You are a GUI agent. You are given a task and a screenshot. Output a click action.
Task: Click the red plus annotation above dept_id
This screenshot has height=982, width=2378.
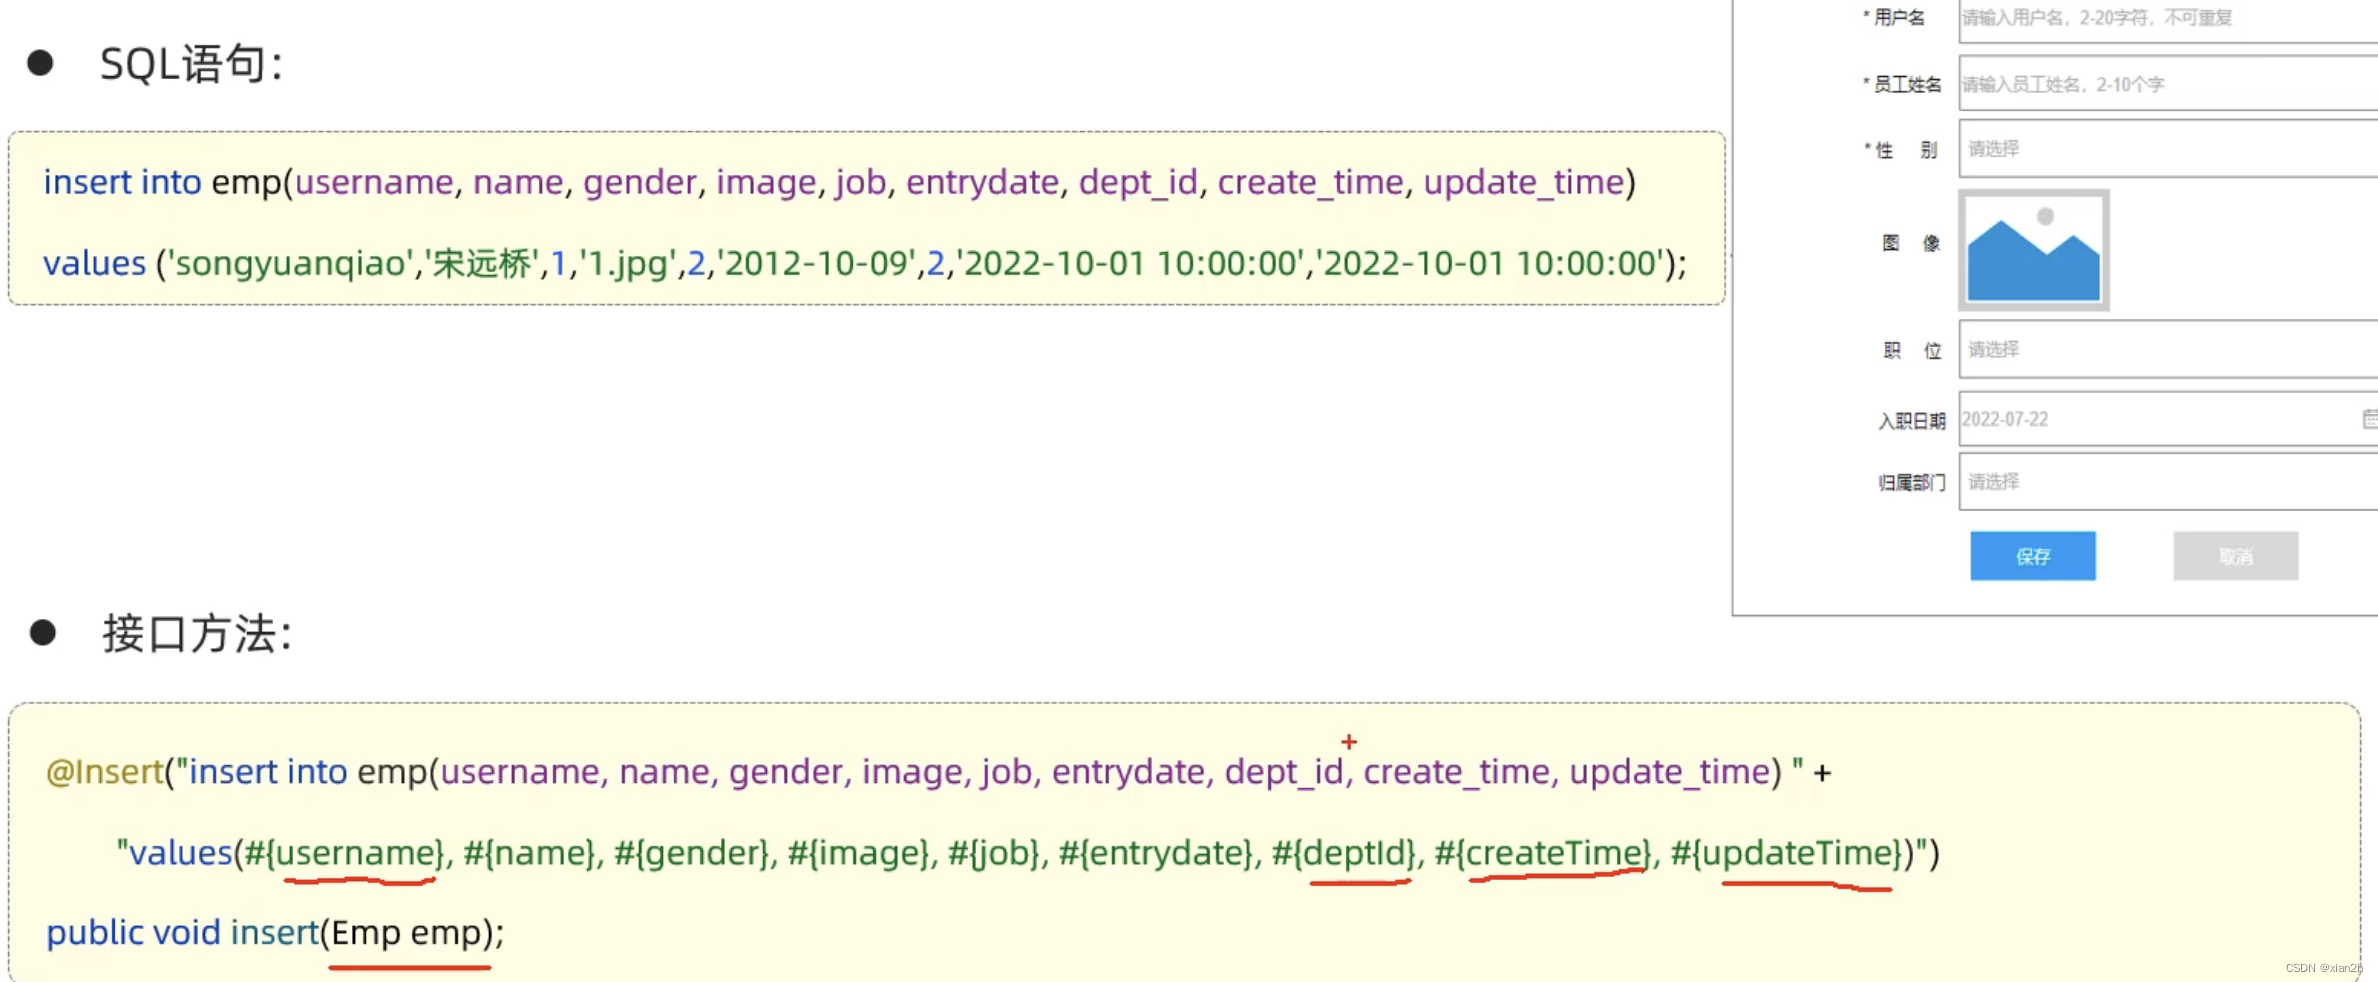pos(1349,740)
